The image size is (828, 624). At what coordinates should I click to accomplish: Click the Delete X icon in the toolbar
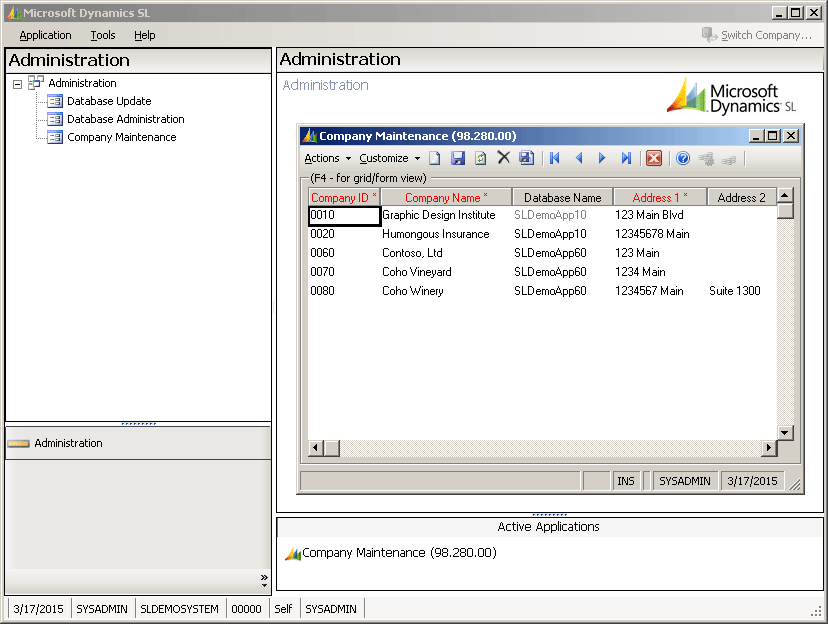tap(504, 157)
